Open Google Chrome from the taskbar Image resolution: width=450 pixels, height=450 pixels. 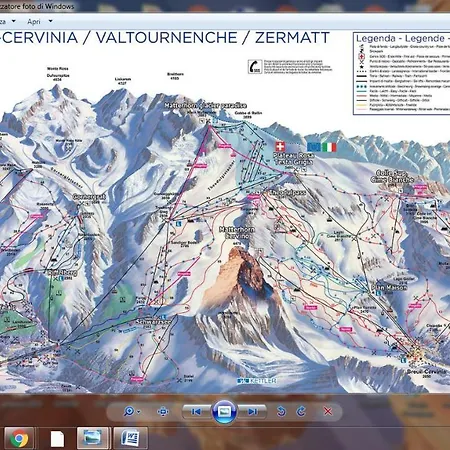(x=19, y=439)
